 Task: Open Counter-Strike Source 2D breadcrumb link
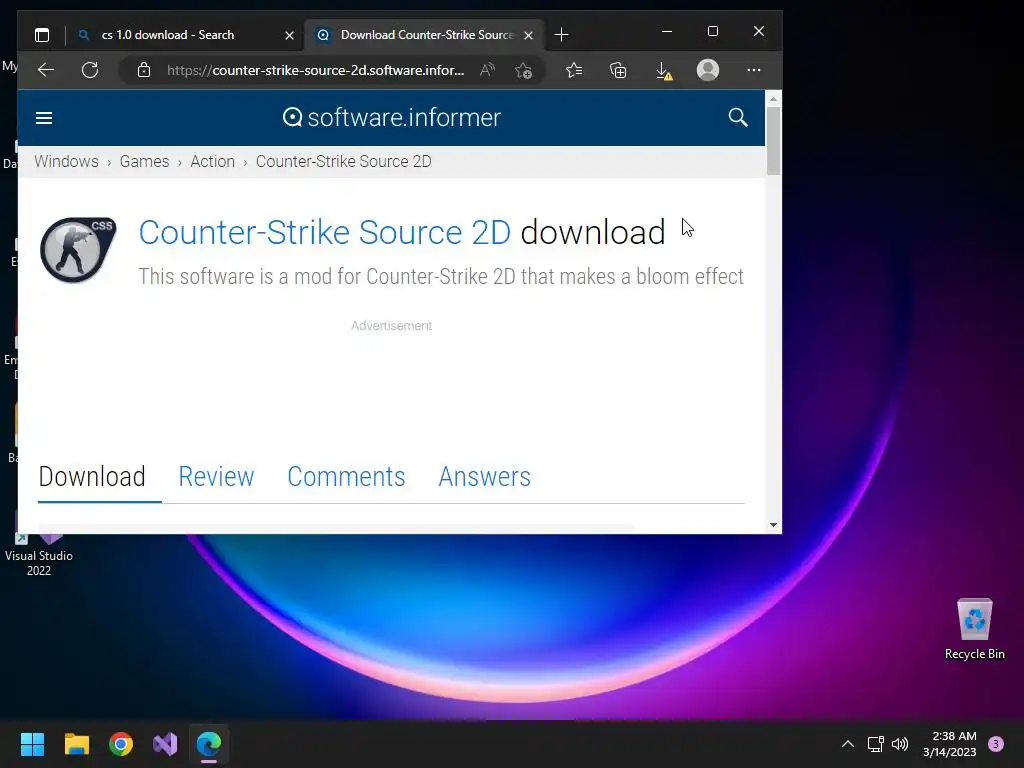344,161
